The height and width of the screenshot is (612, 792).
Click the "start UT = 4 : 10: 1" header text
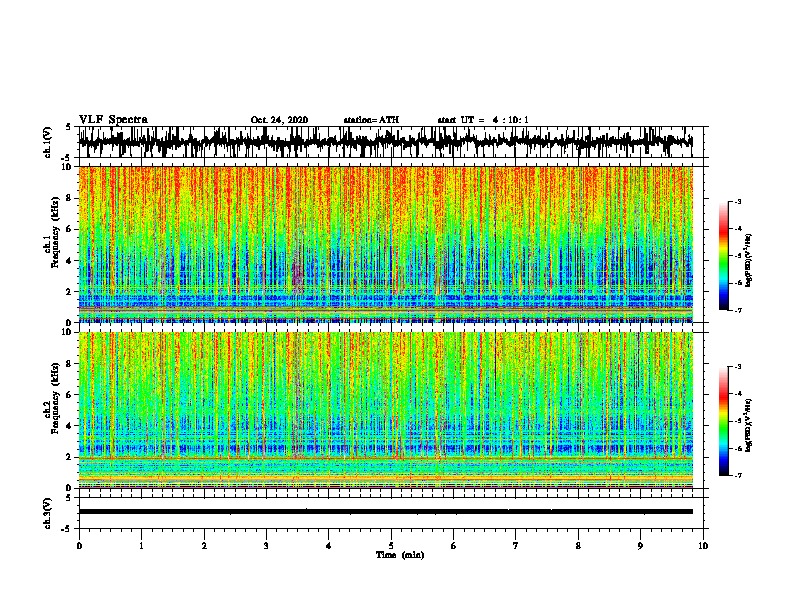pyautogui.click(x=483, y=120)
